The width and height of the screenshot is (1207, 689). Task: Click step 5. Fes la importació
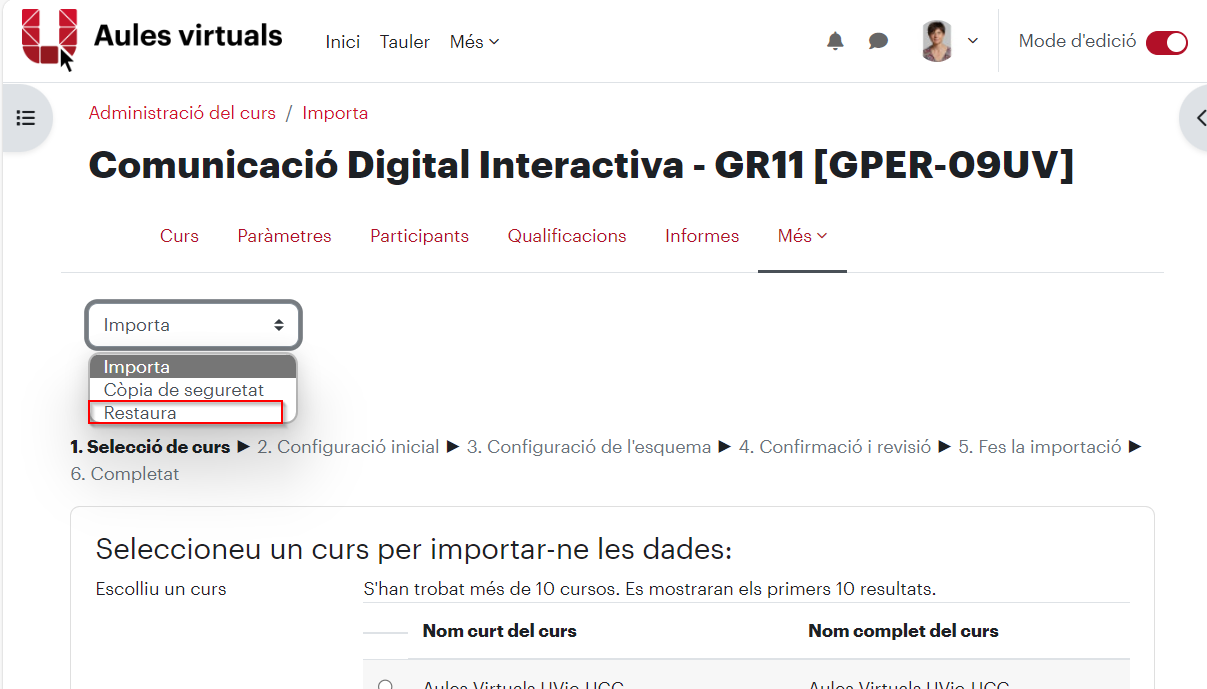tap(1040, 447)
